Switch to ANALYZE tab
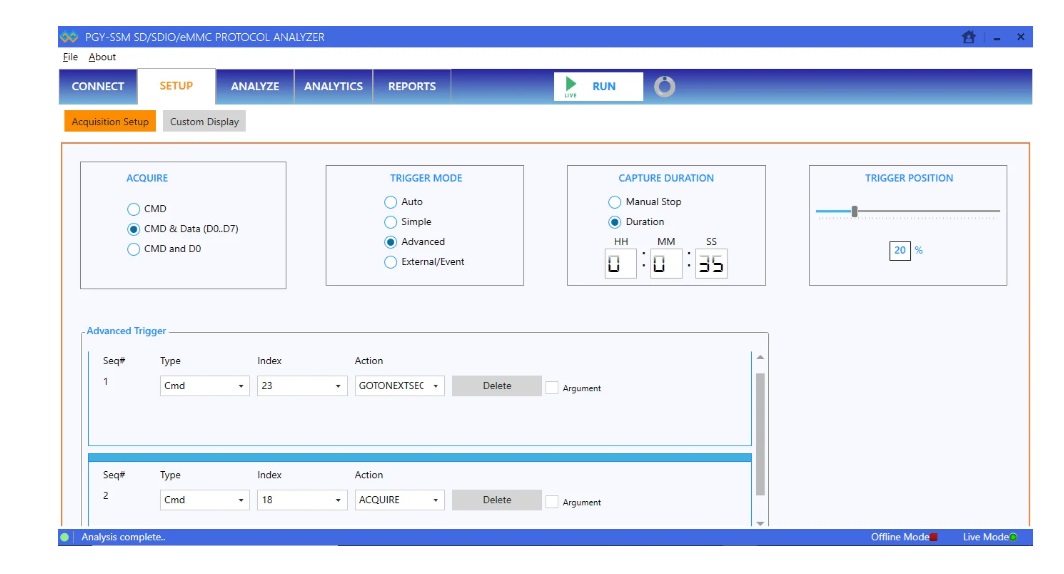Screen dimensions: 1064x574 point(255,86)
